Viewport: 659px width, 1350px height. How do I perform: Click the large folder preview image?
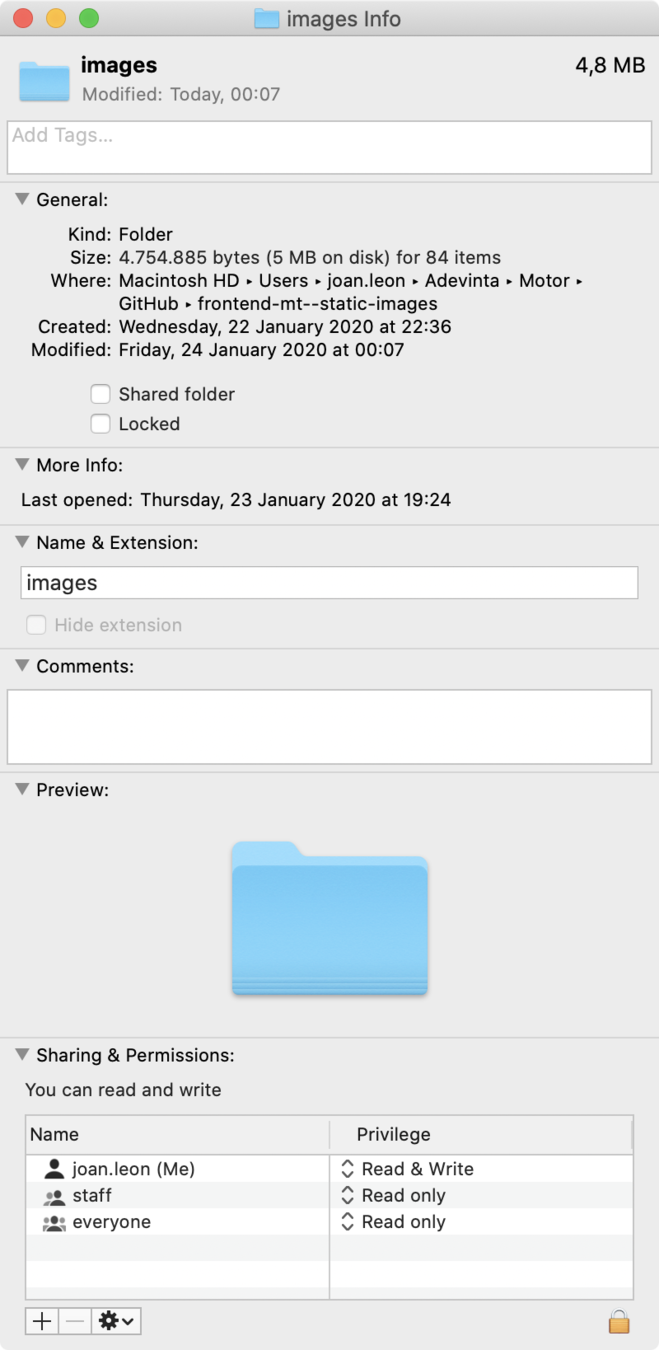tap(329, 918)
